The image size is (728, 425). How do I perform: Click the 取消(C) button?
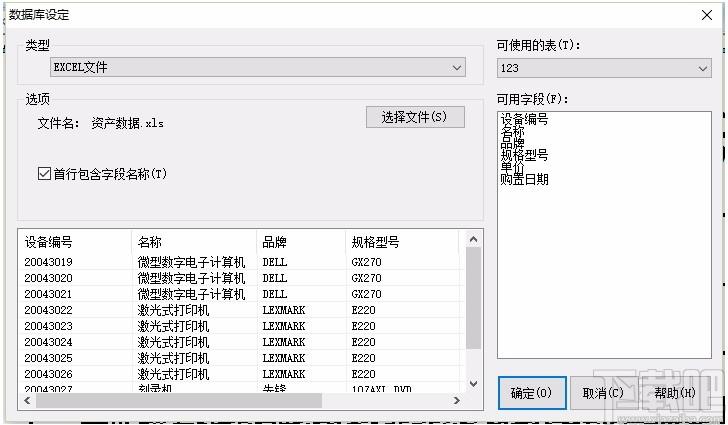click(603, 393)
